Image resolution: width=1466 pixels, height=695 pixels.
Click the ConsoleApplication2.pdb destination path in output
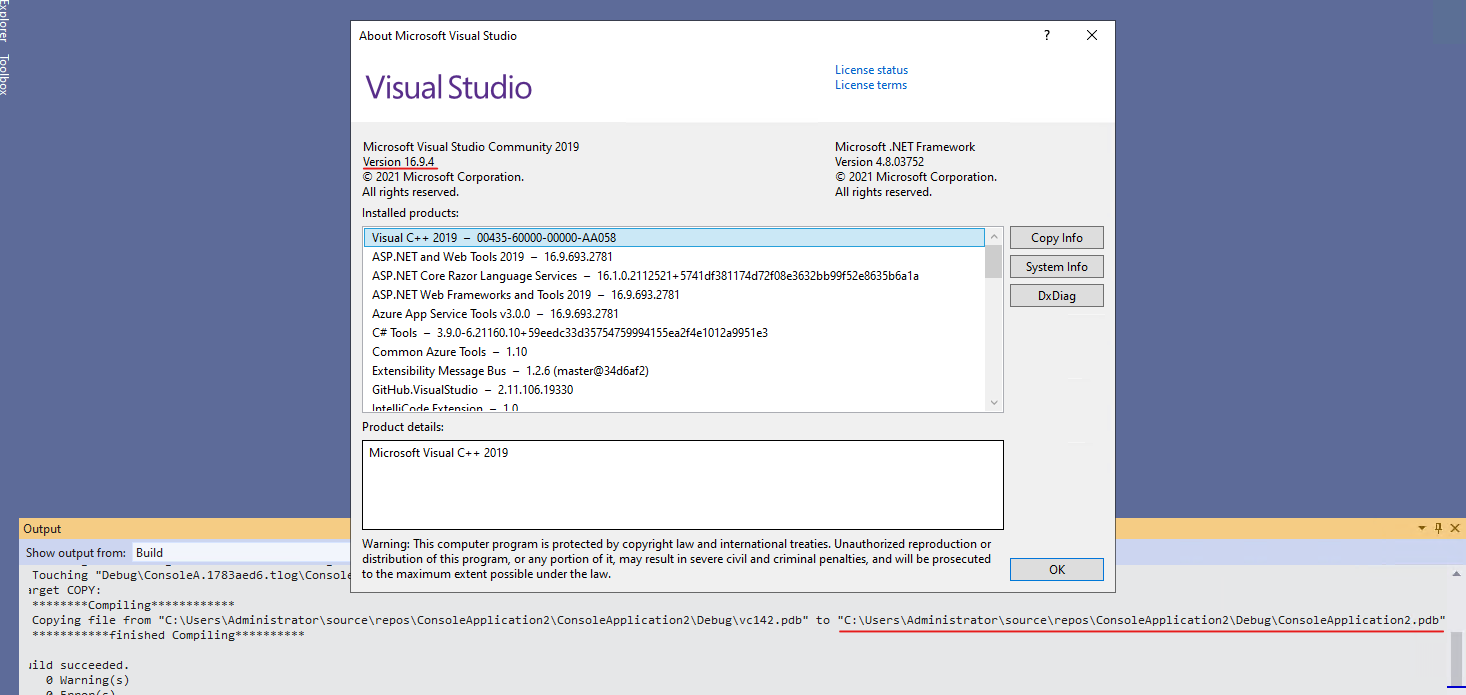[x=1142, y=620]
